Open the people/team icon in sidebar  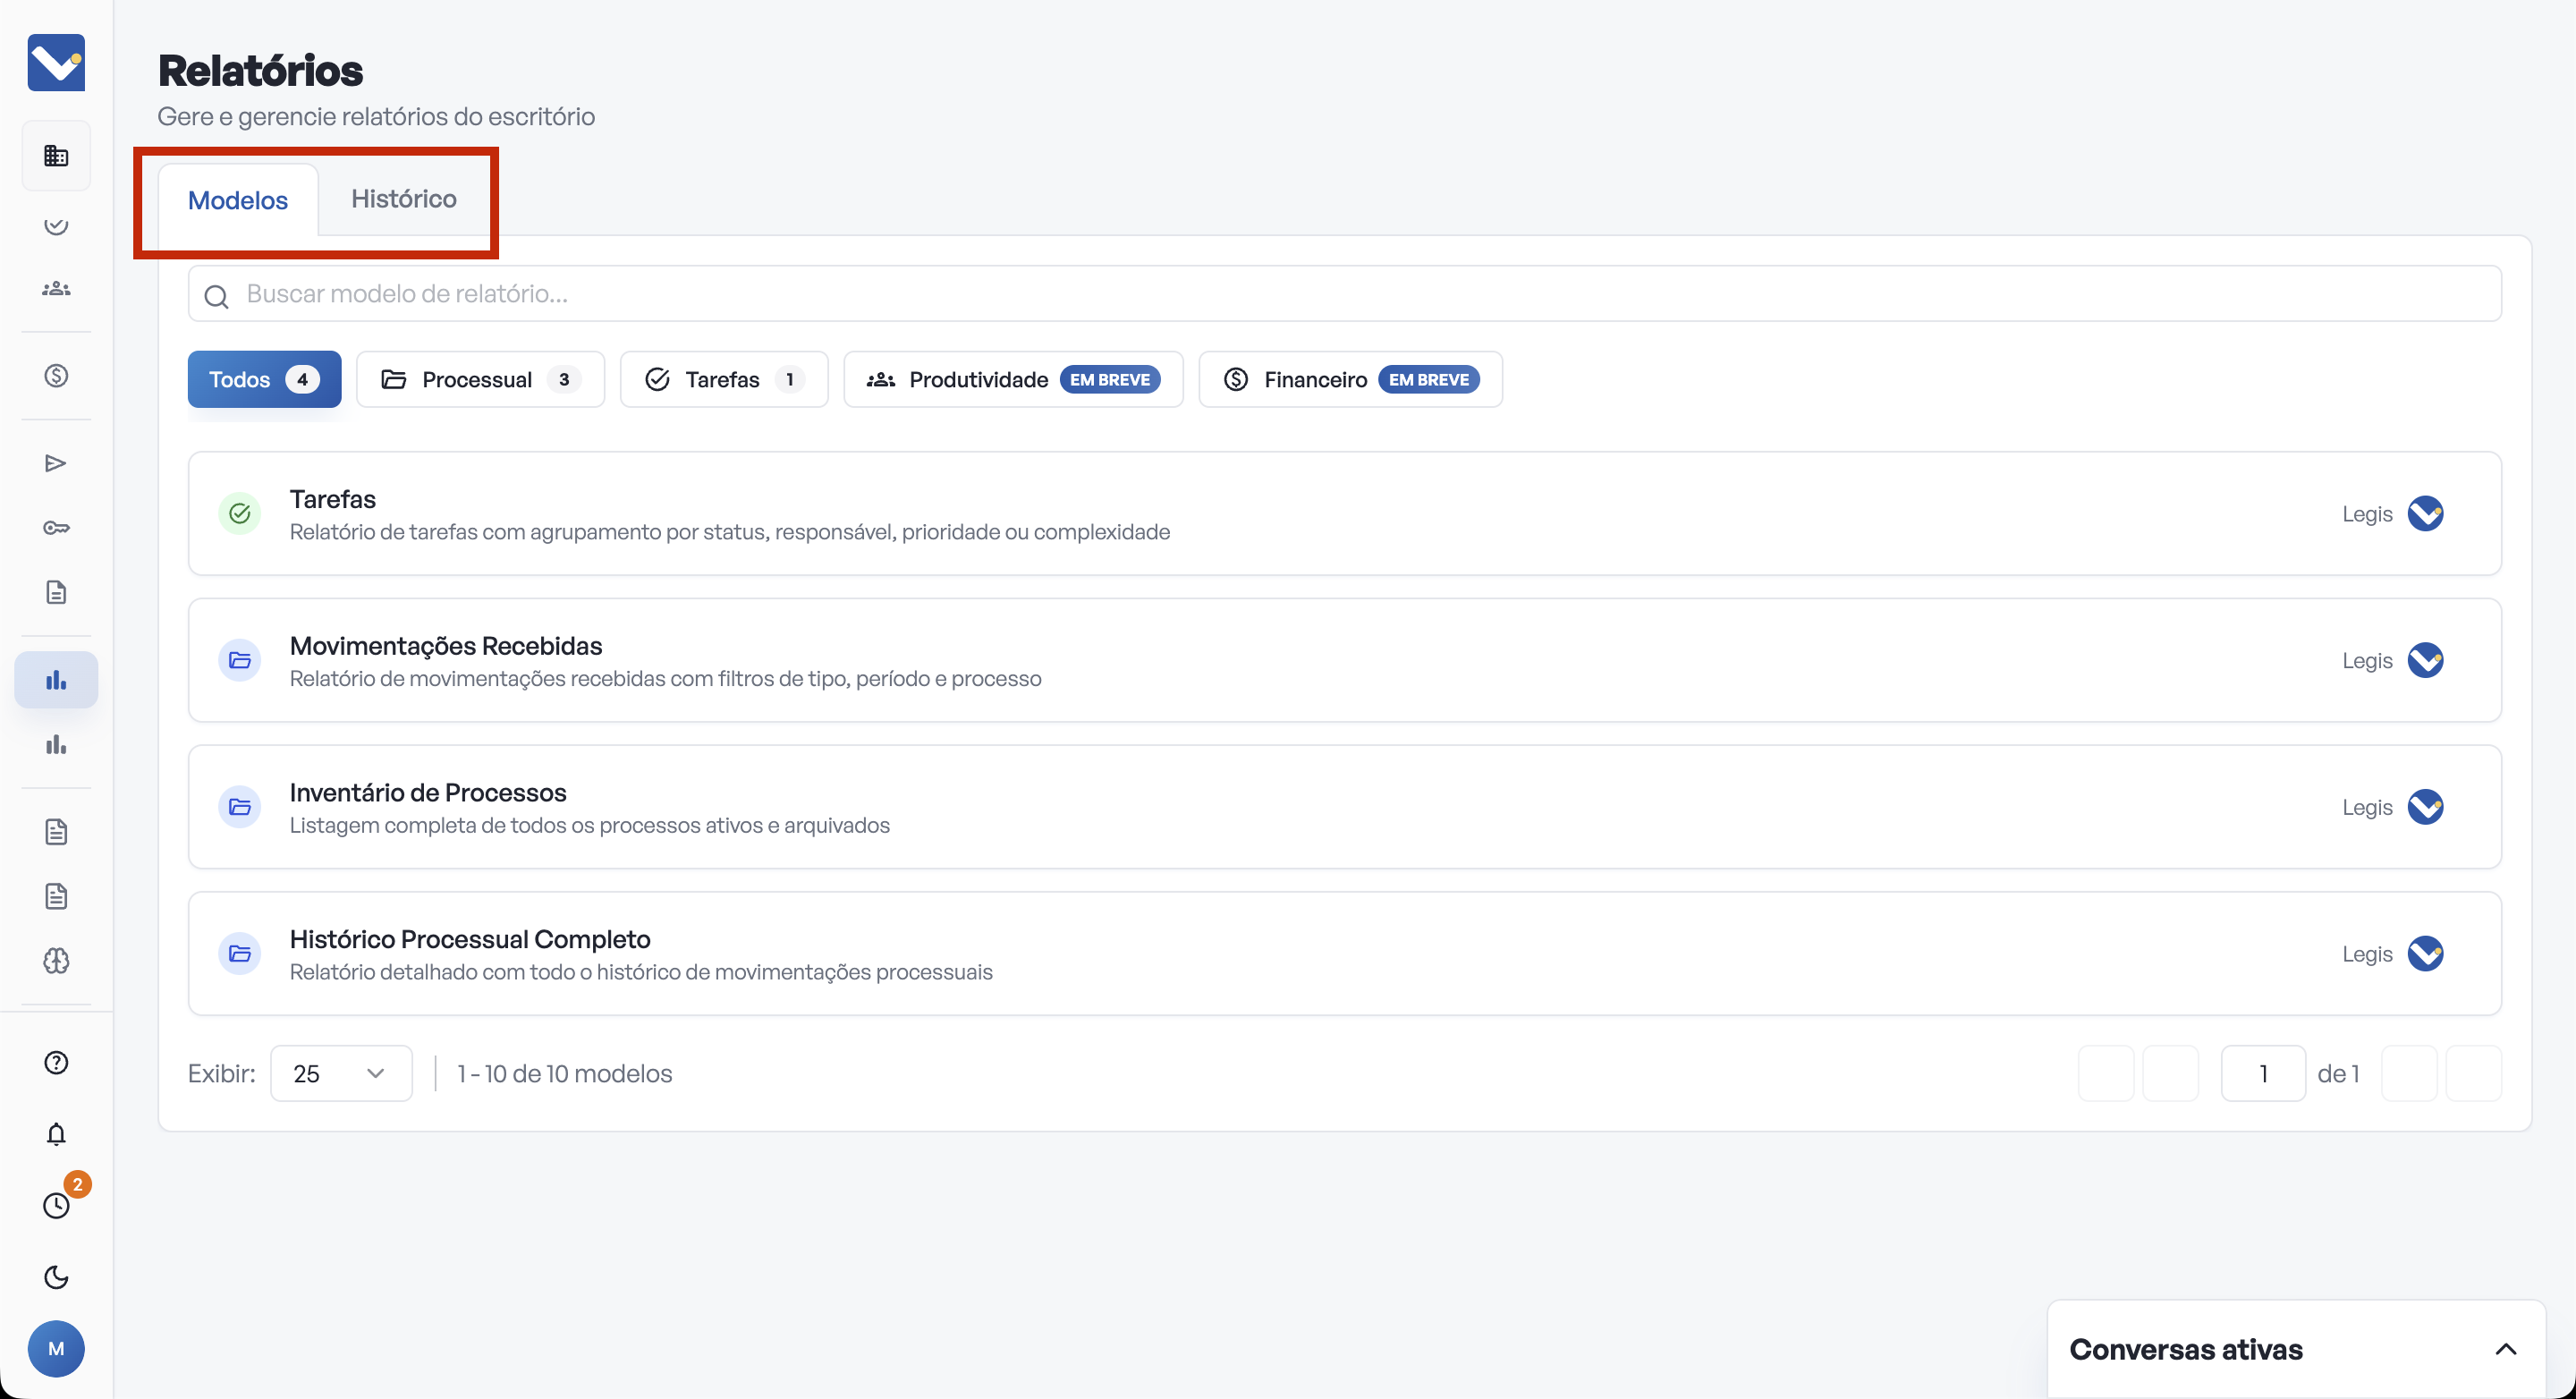coord(56,289)
